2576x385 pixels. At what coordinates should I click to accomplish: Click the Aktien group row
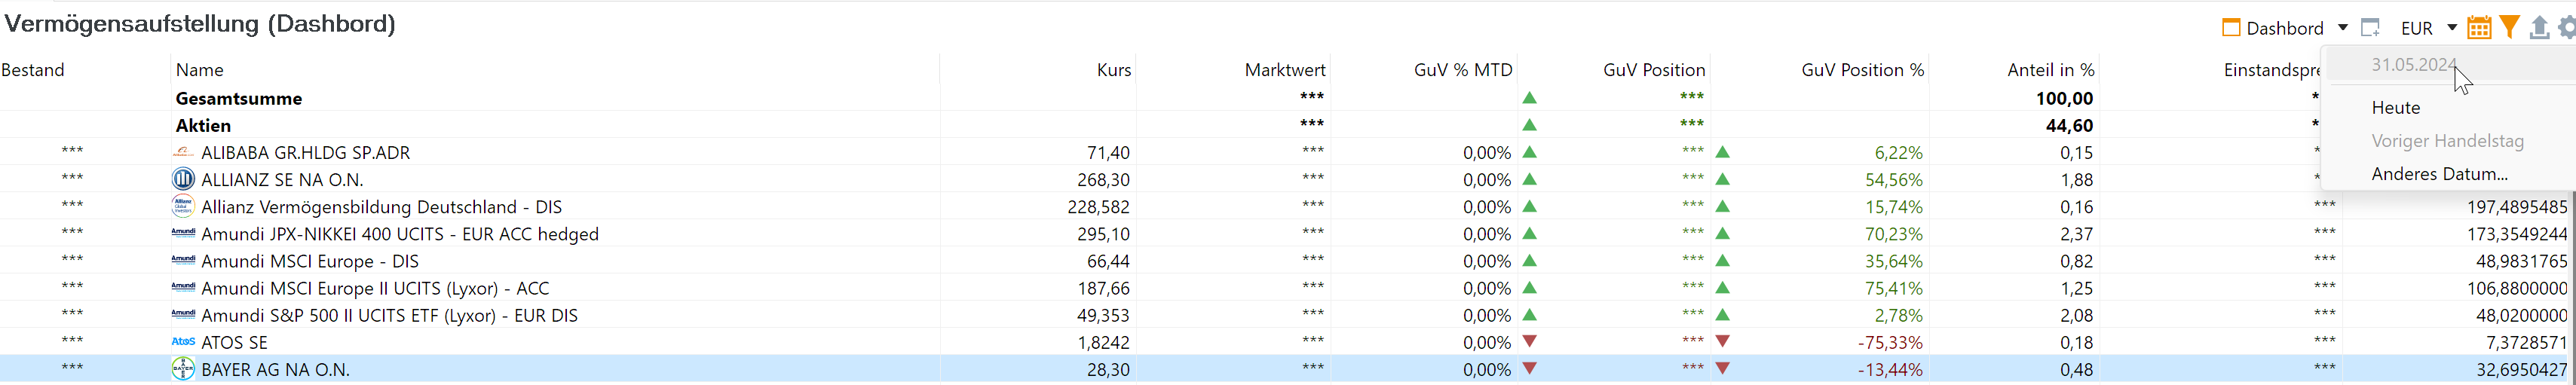[x=1288, y=125]
